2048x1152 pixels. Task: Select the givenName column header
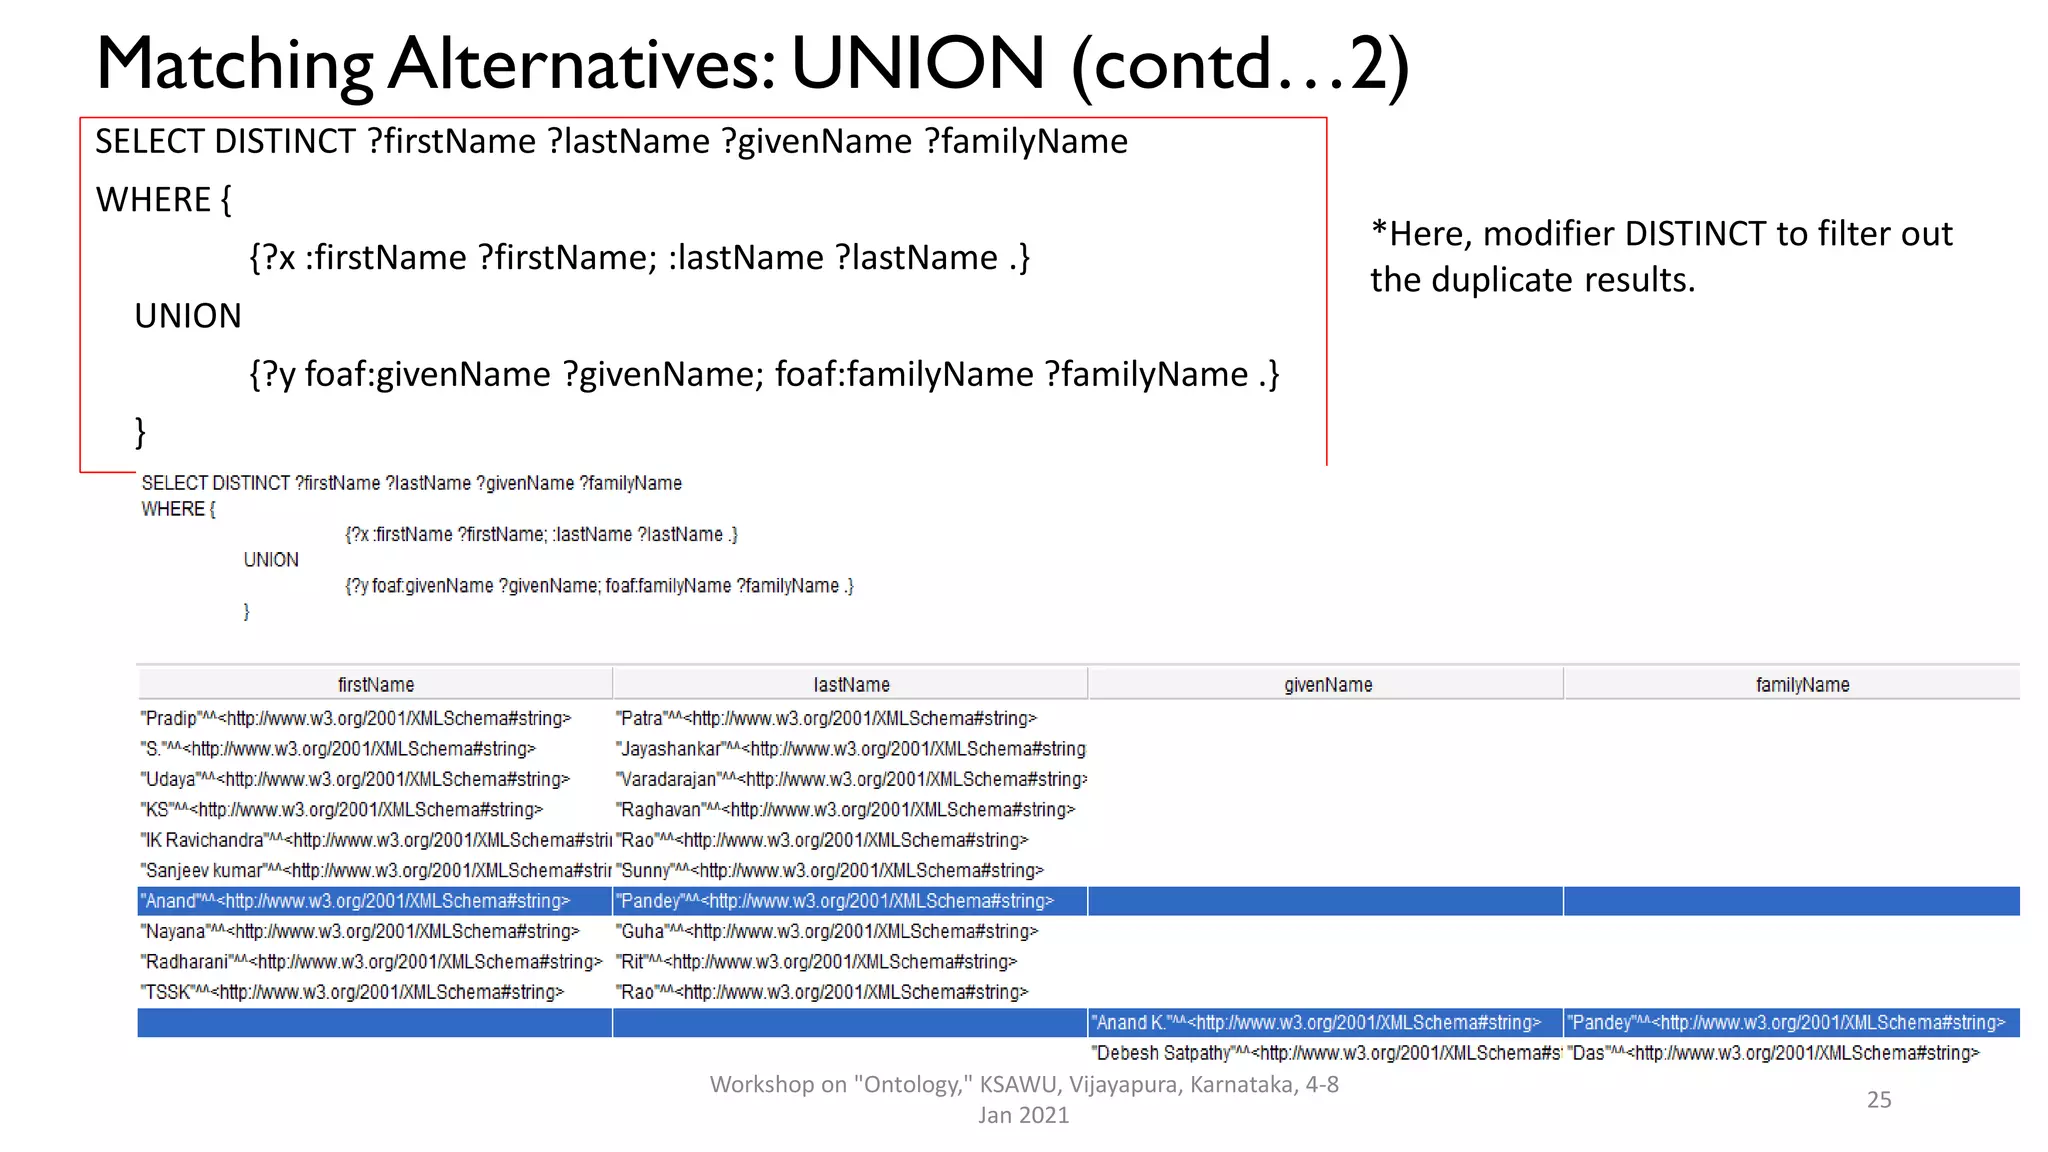point(1326,684)
